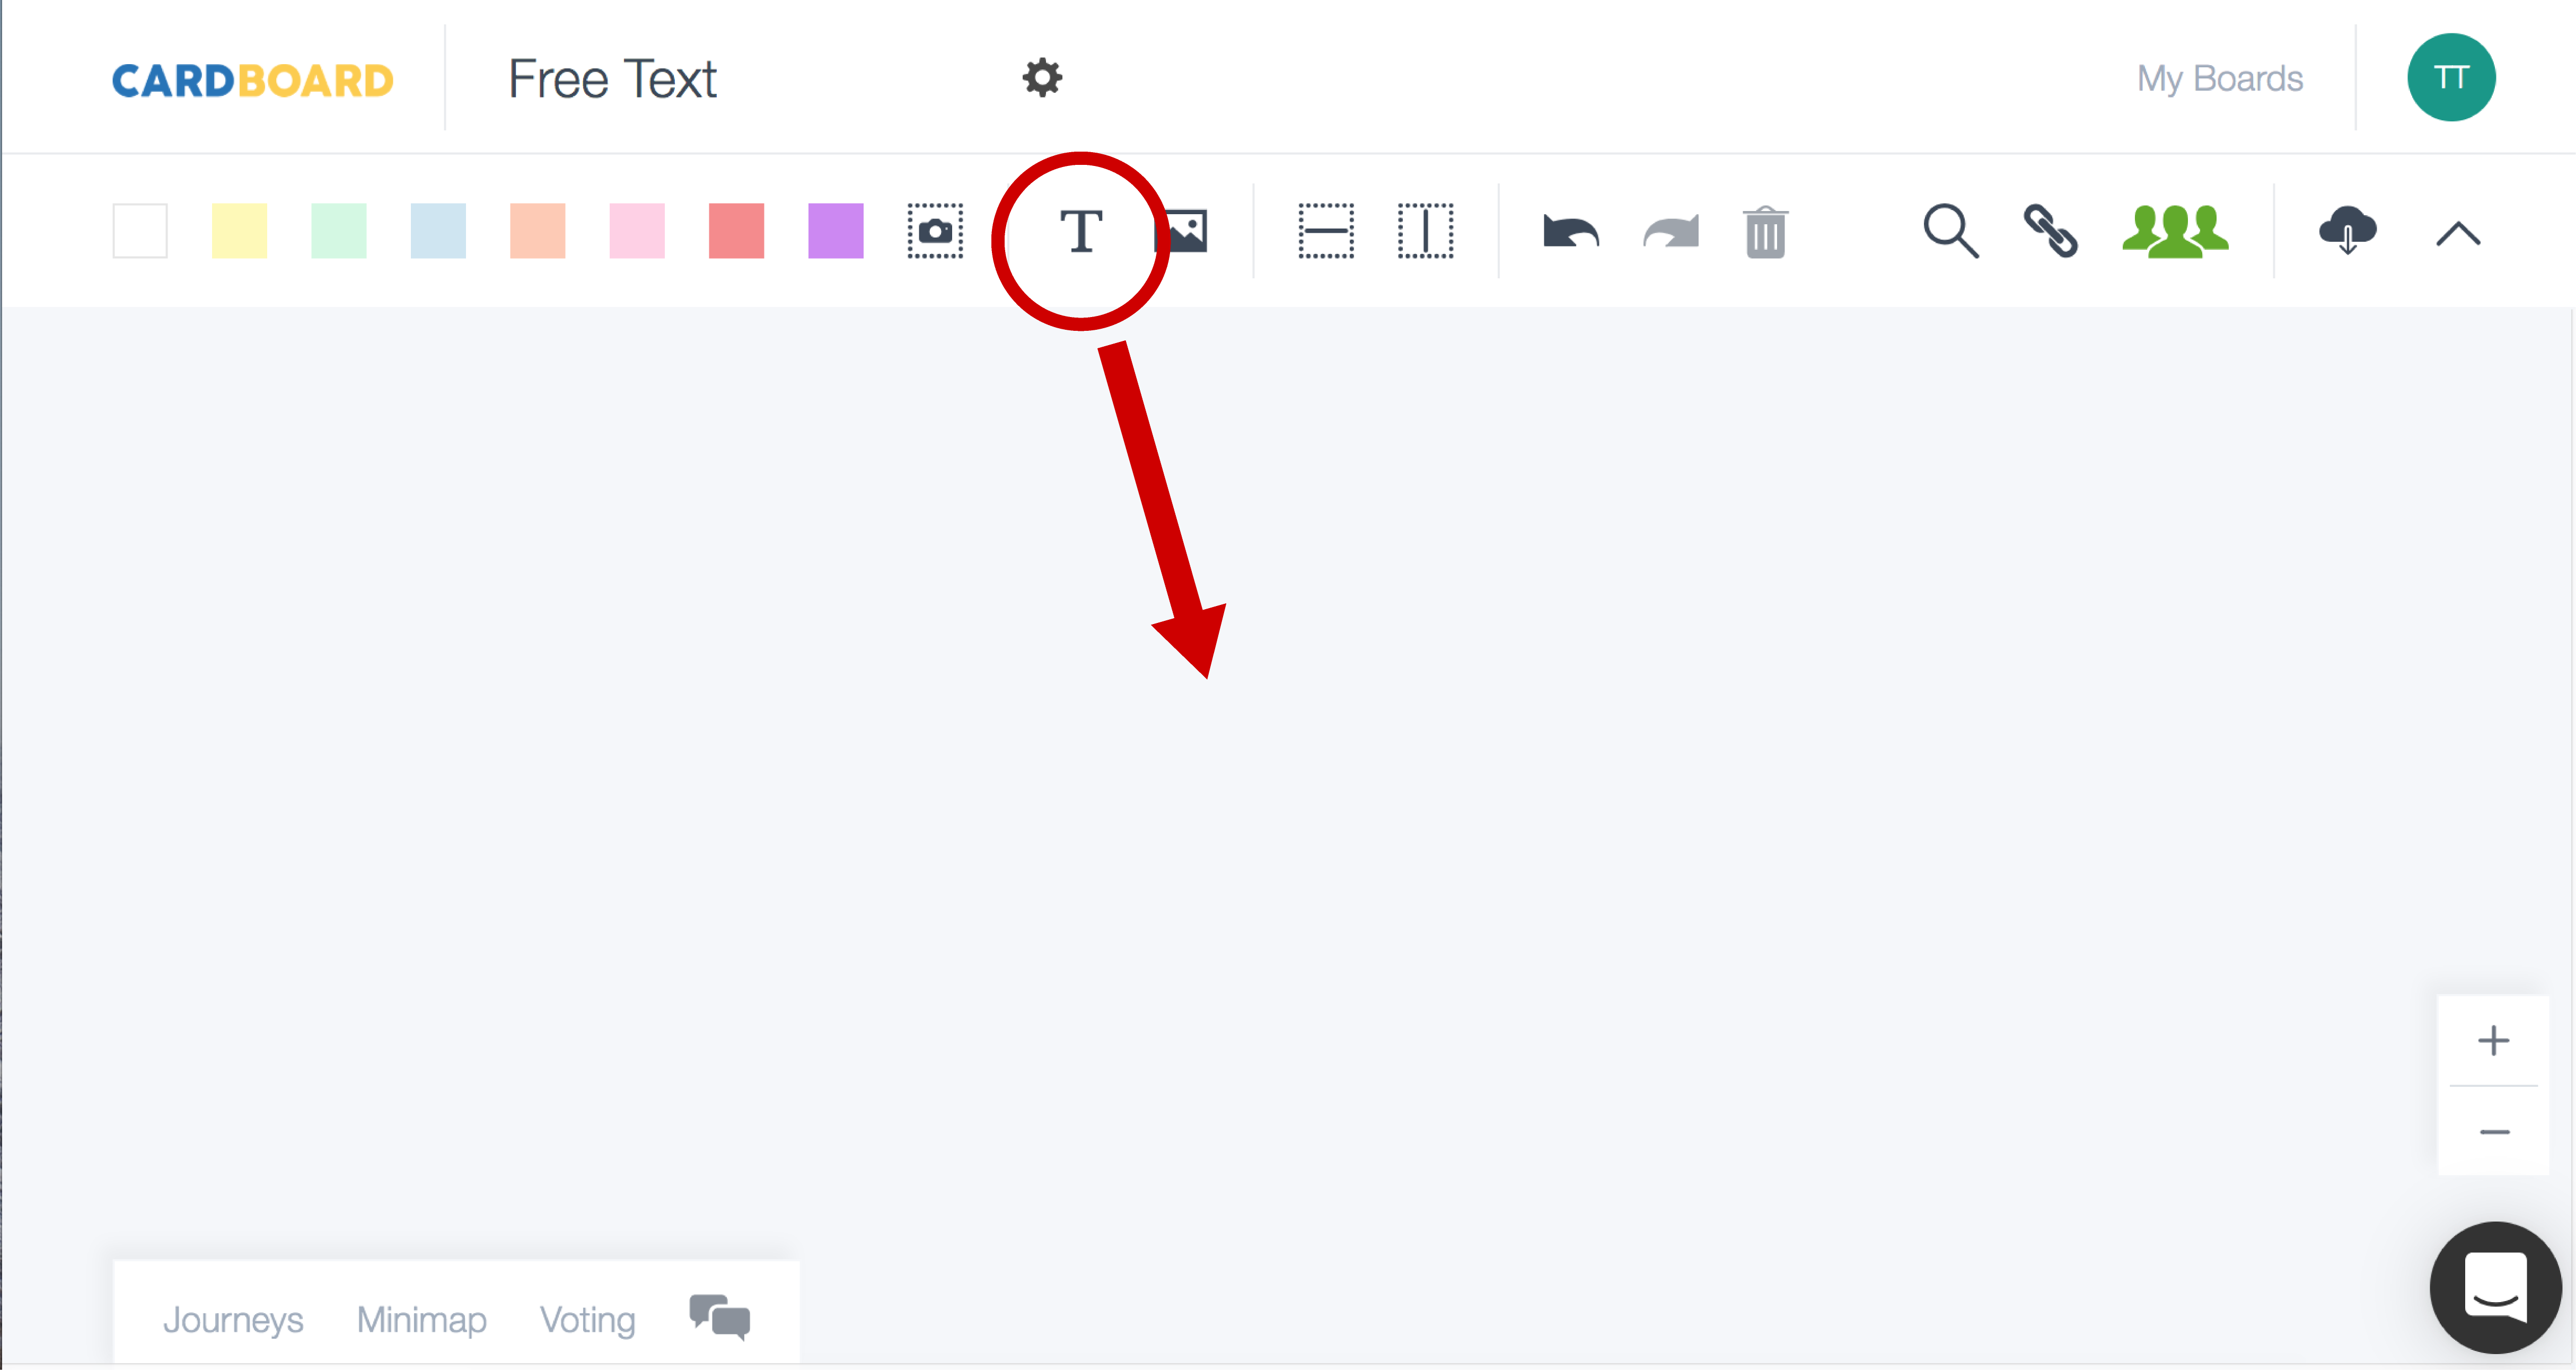The height and width of the screenshot is (1370, 2576).
Task: Click the screenshot camera capture icon
Action: point(935,232)
